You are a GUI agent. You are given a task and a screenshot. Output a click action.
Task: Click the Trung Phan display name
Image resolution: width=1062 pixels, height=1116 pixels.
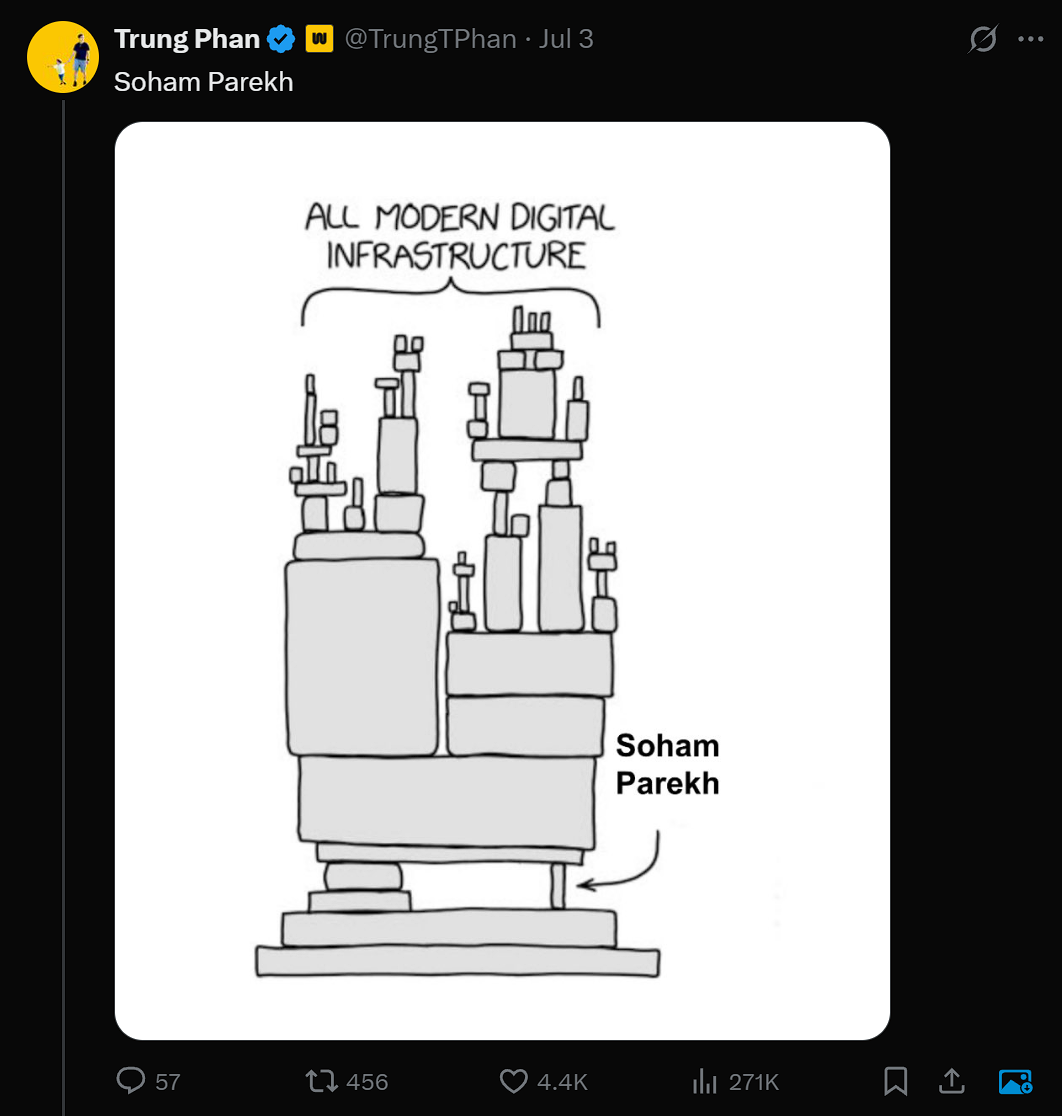187,39
